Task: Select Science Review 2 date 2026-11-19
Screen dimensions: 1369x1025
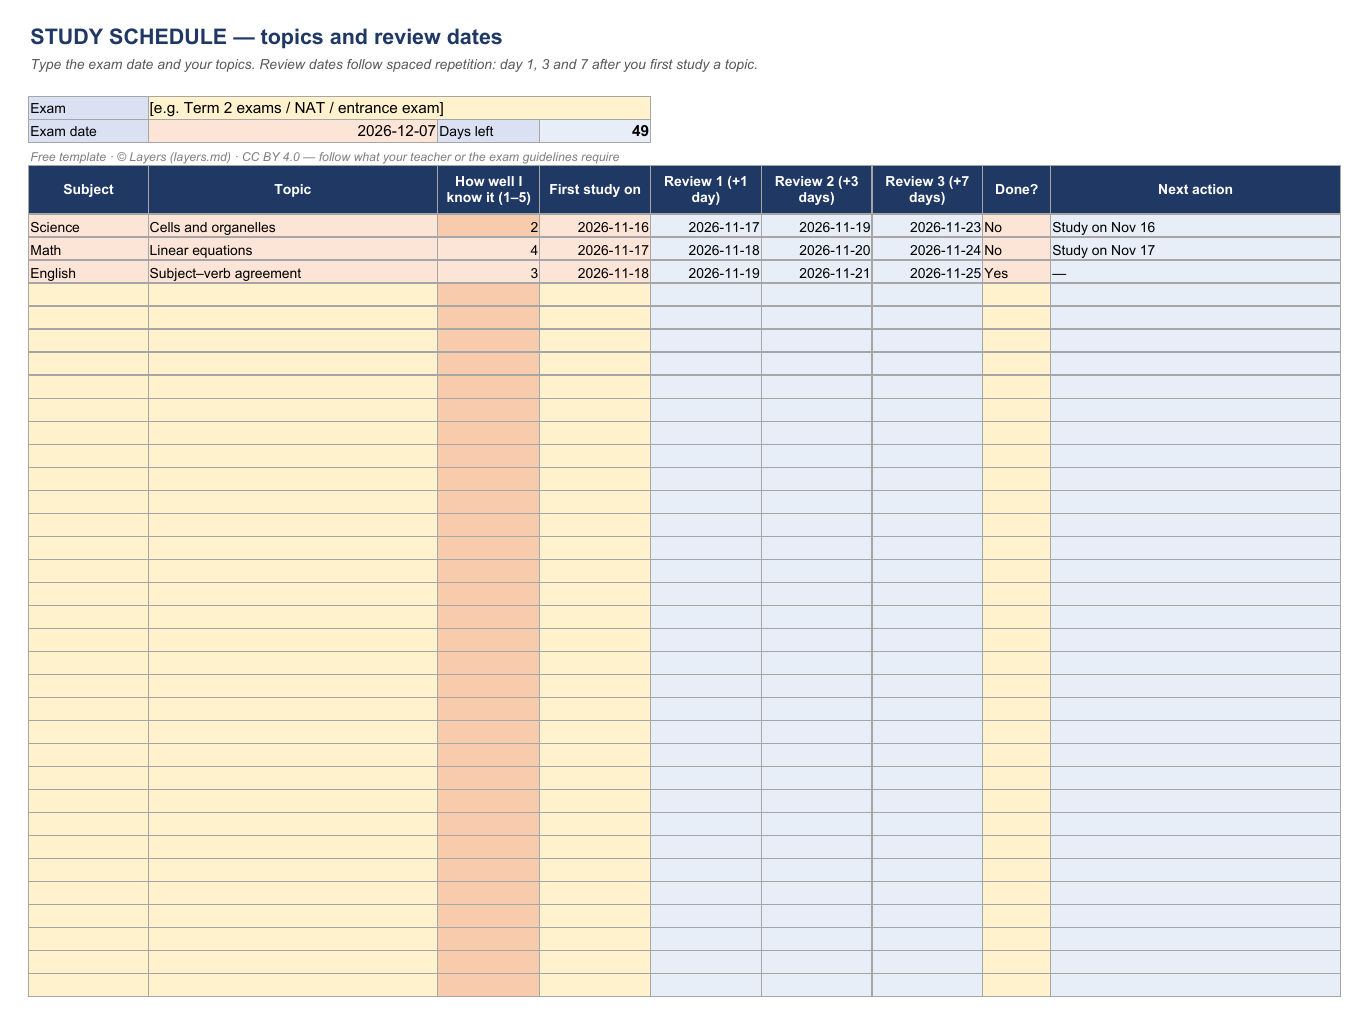Action: [817, 227]
